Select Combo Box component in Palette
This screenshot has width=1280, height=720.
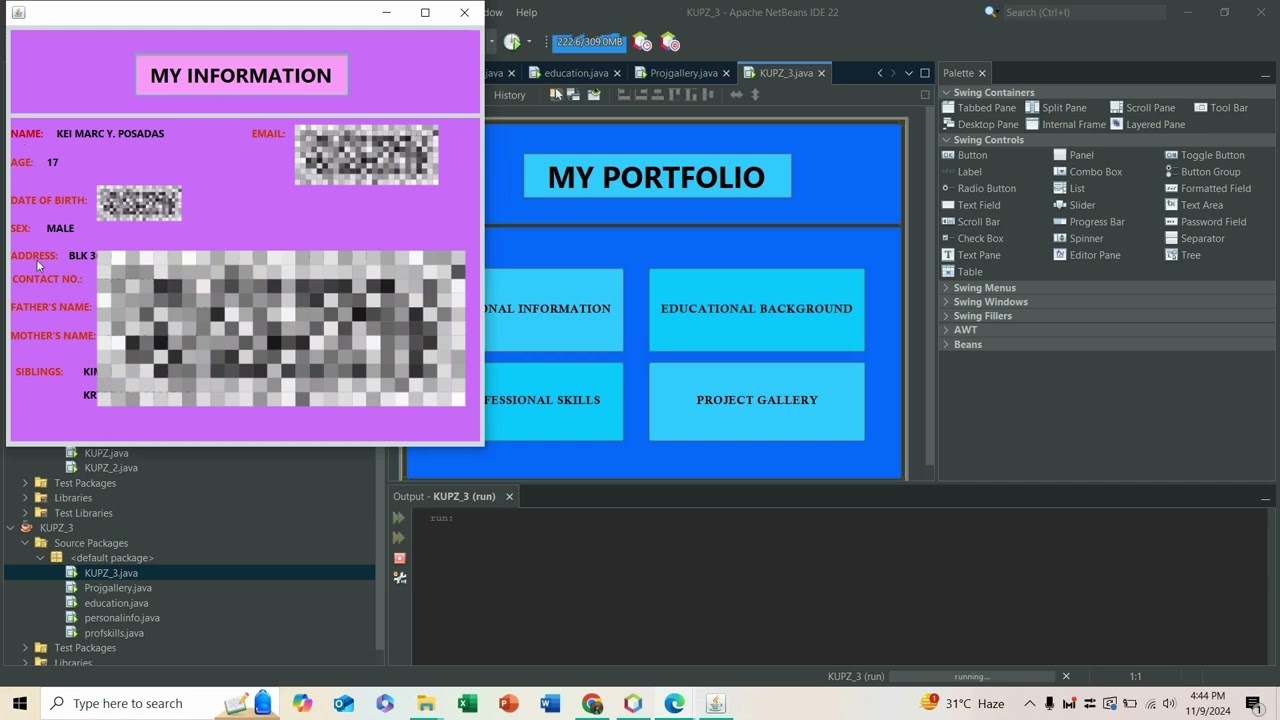pos(1088,172)
